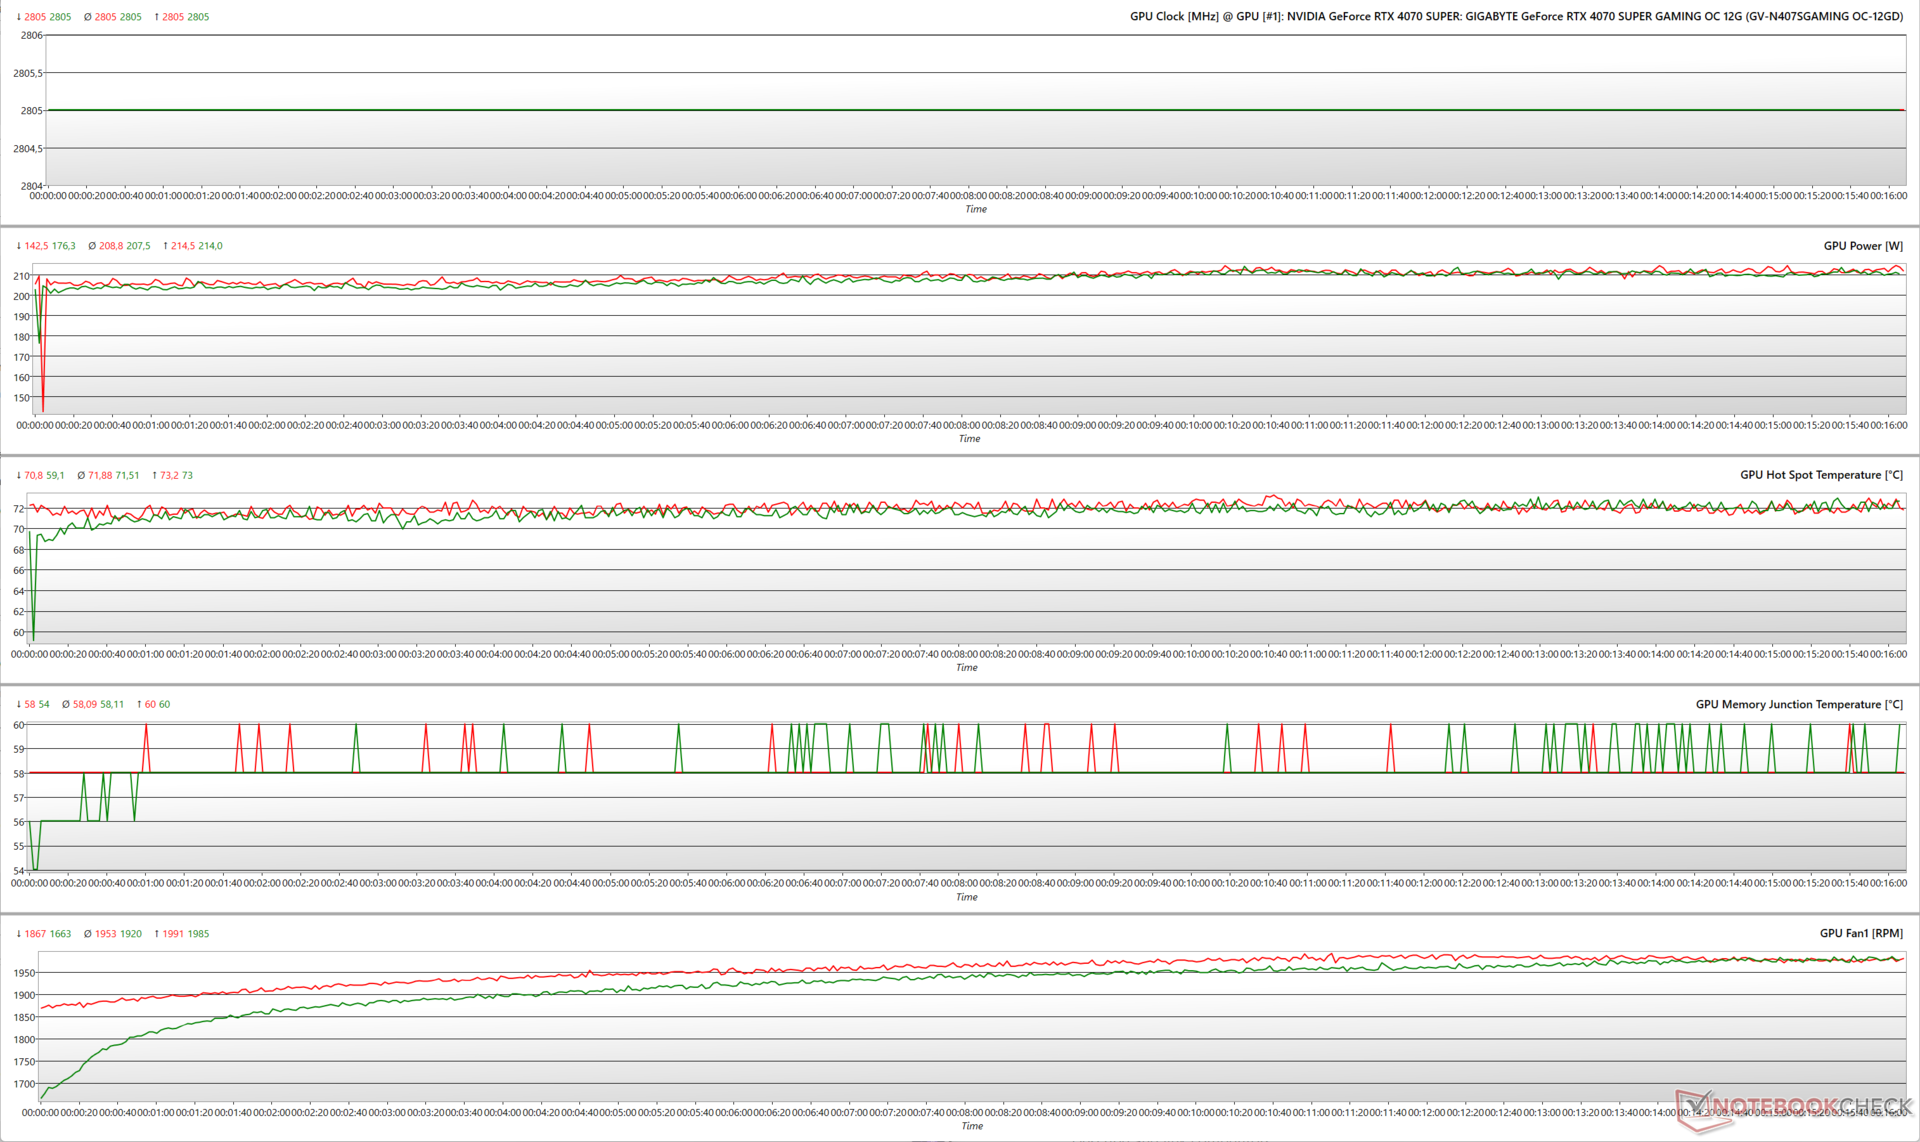Click the 210 label on GPU Power y-axis

[x=21, y=276]
